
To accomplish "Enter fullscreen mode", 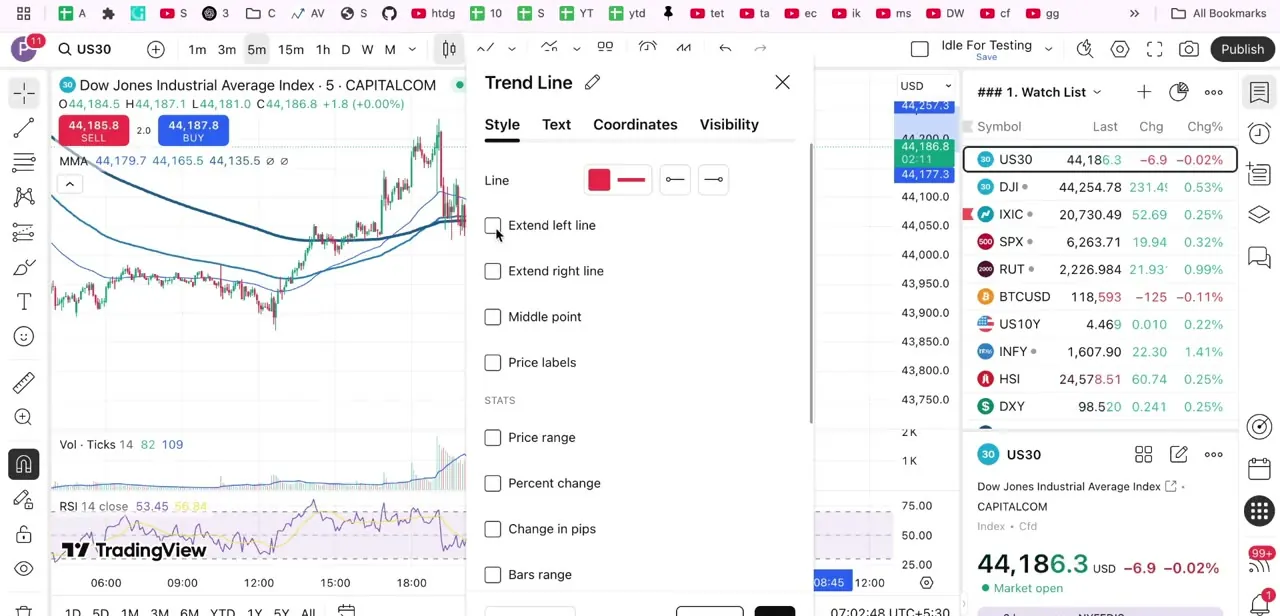I will tap(1154, 49).
